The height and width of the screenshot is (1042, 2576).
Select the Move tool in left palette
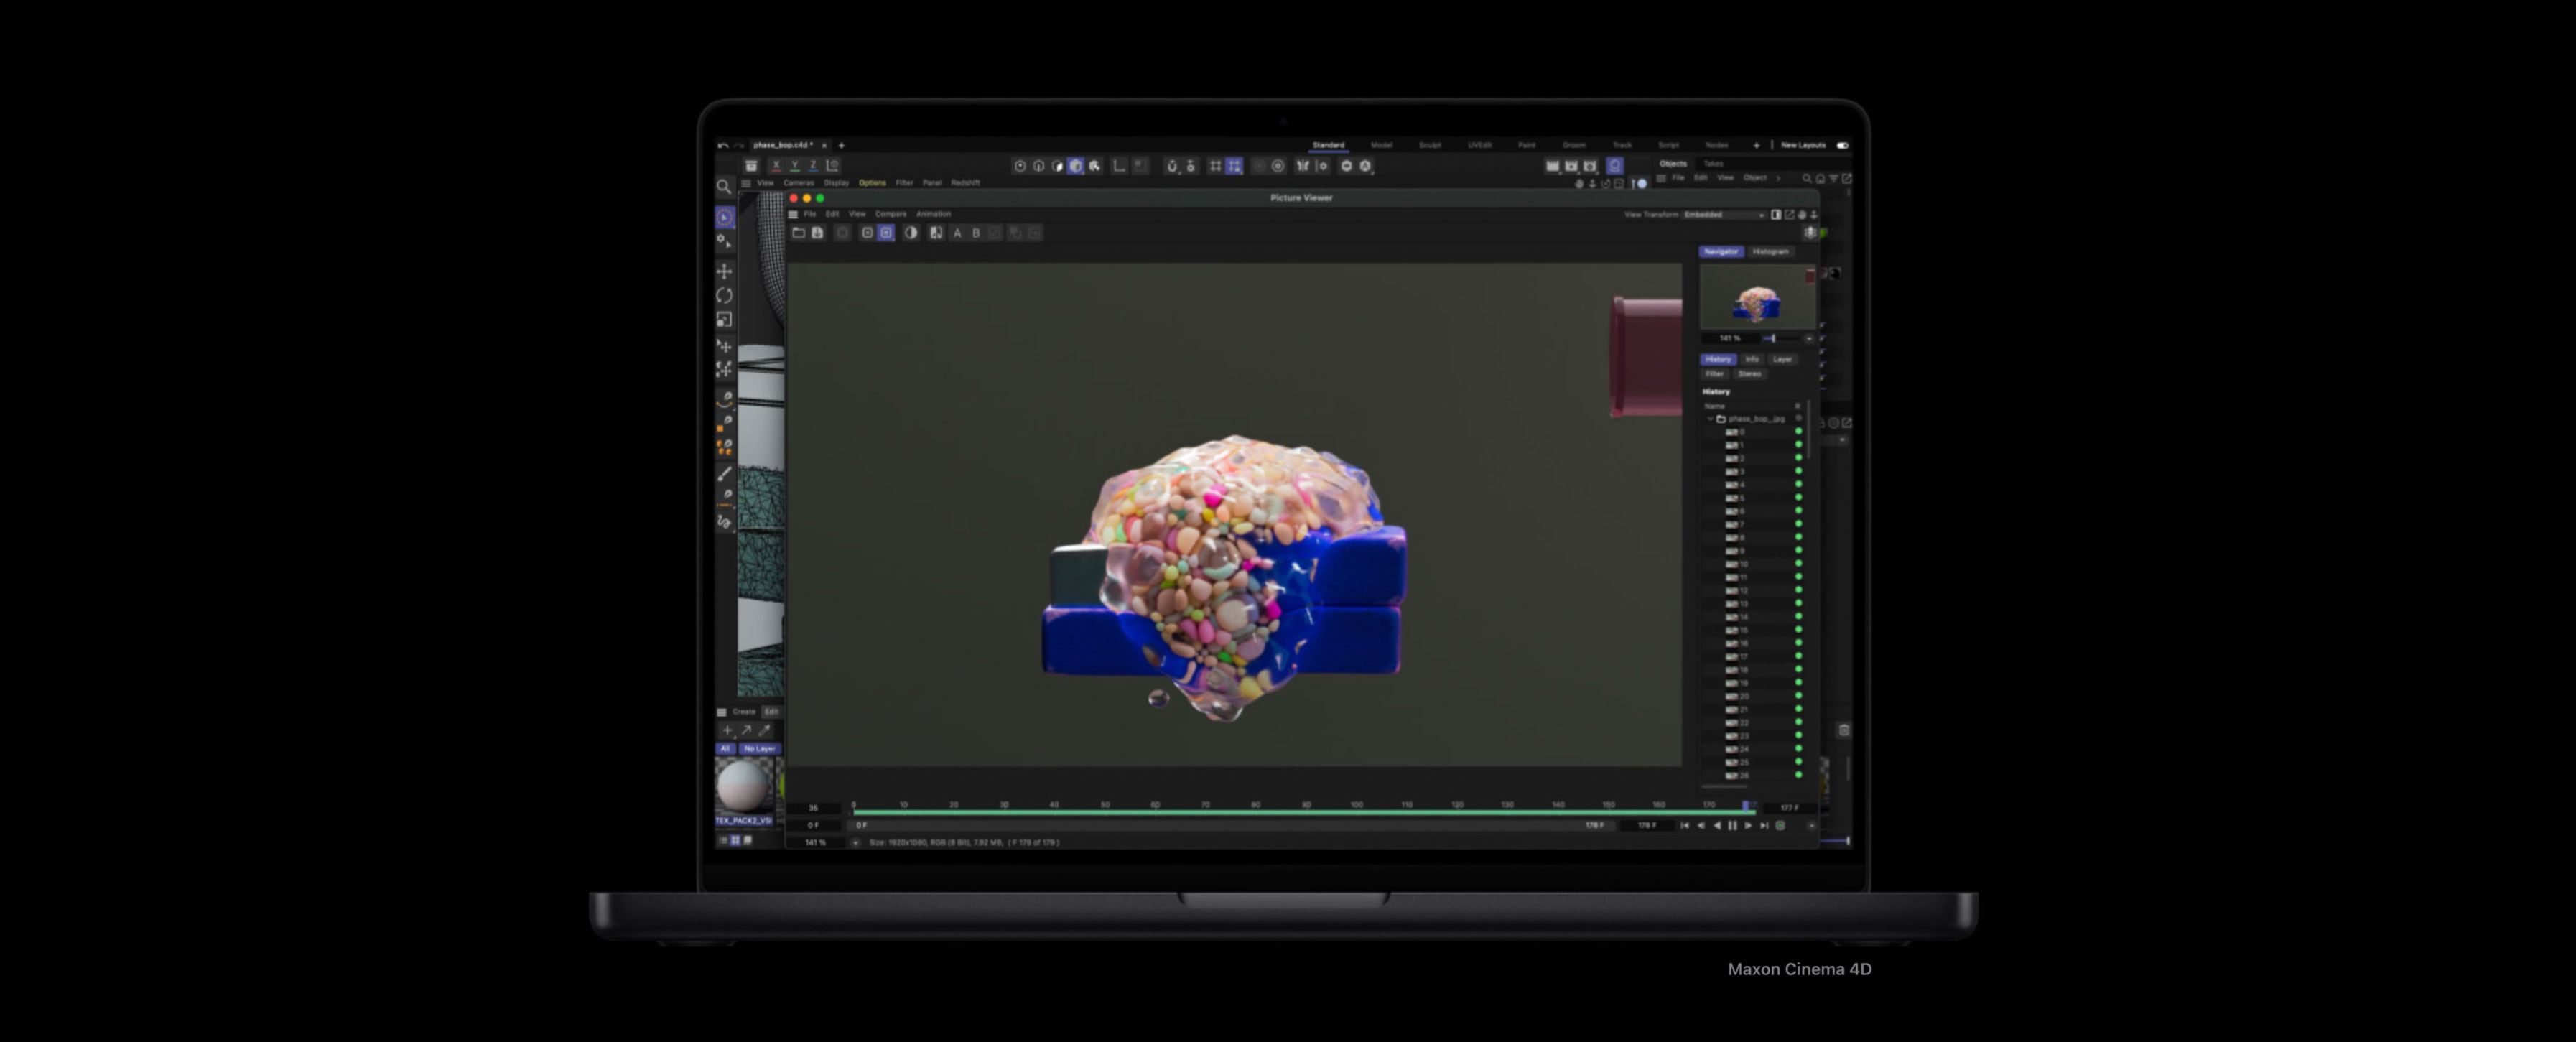click(x=725, y=271)
